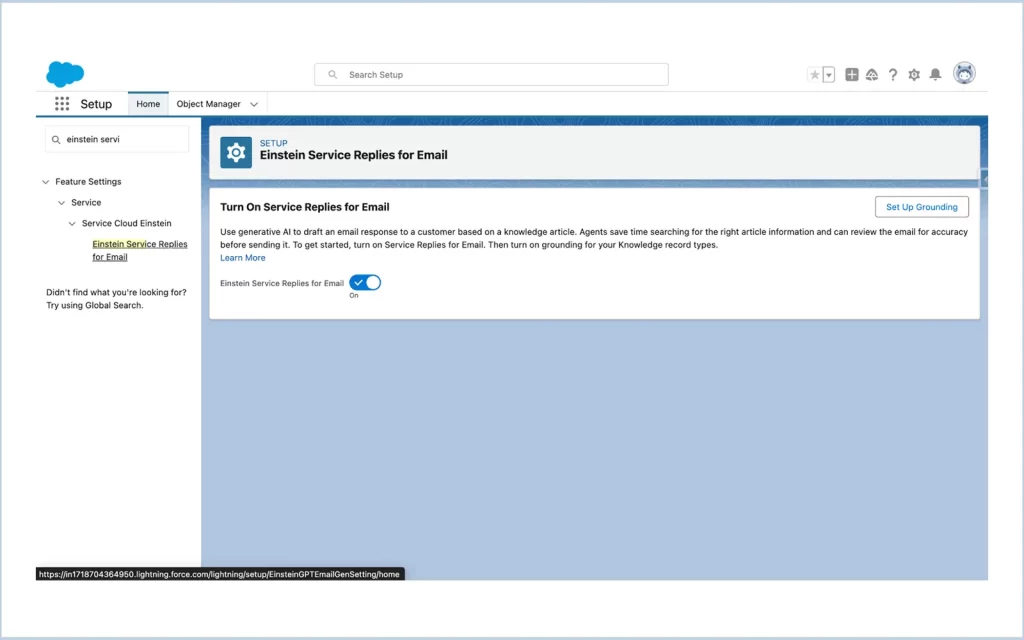Screen dimensions: 1024x640
Task: Open Einstein Service Replies for Email link
Action: point(140,251)
